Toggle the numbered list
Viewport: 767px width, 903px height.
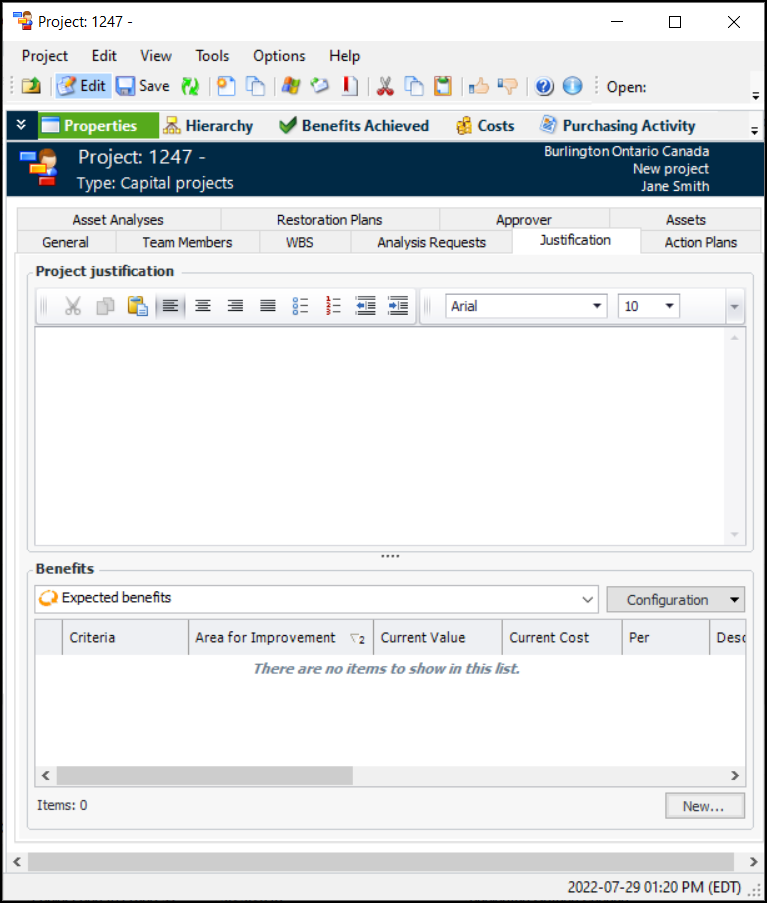(x=333, y=306)
